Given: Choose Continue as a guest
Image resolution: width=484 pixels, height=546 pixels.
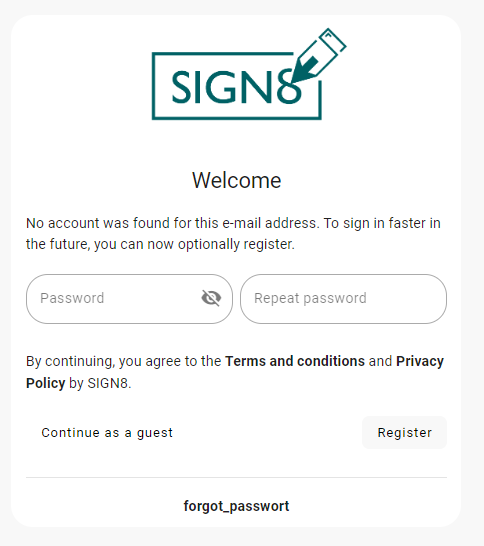Looking at the screenshot, I should tap(107, 433).
